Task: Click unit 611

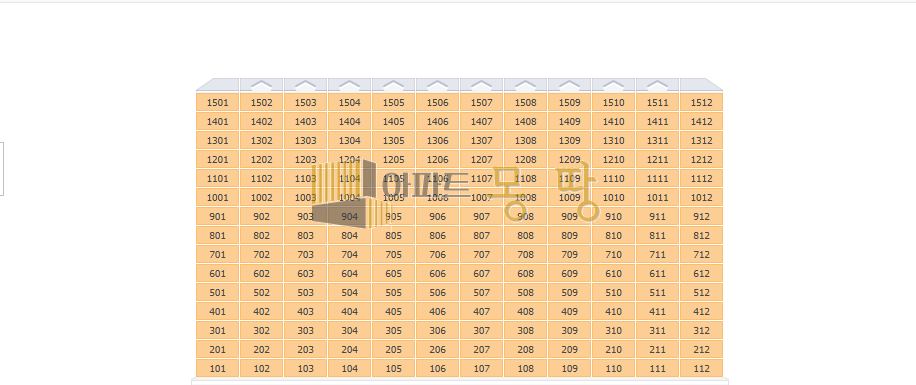Action: tap(657, 273)
